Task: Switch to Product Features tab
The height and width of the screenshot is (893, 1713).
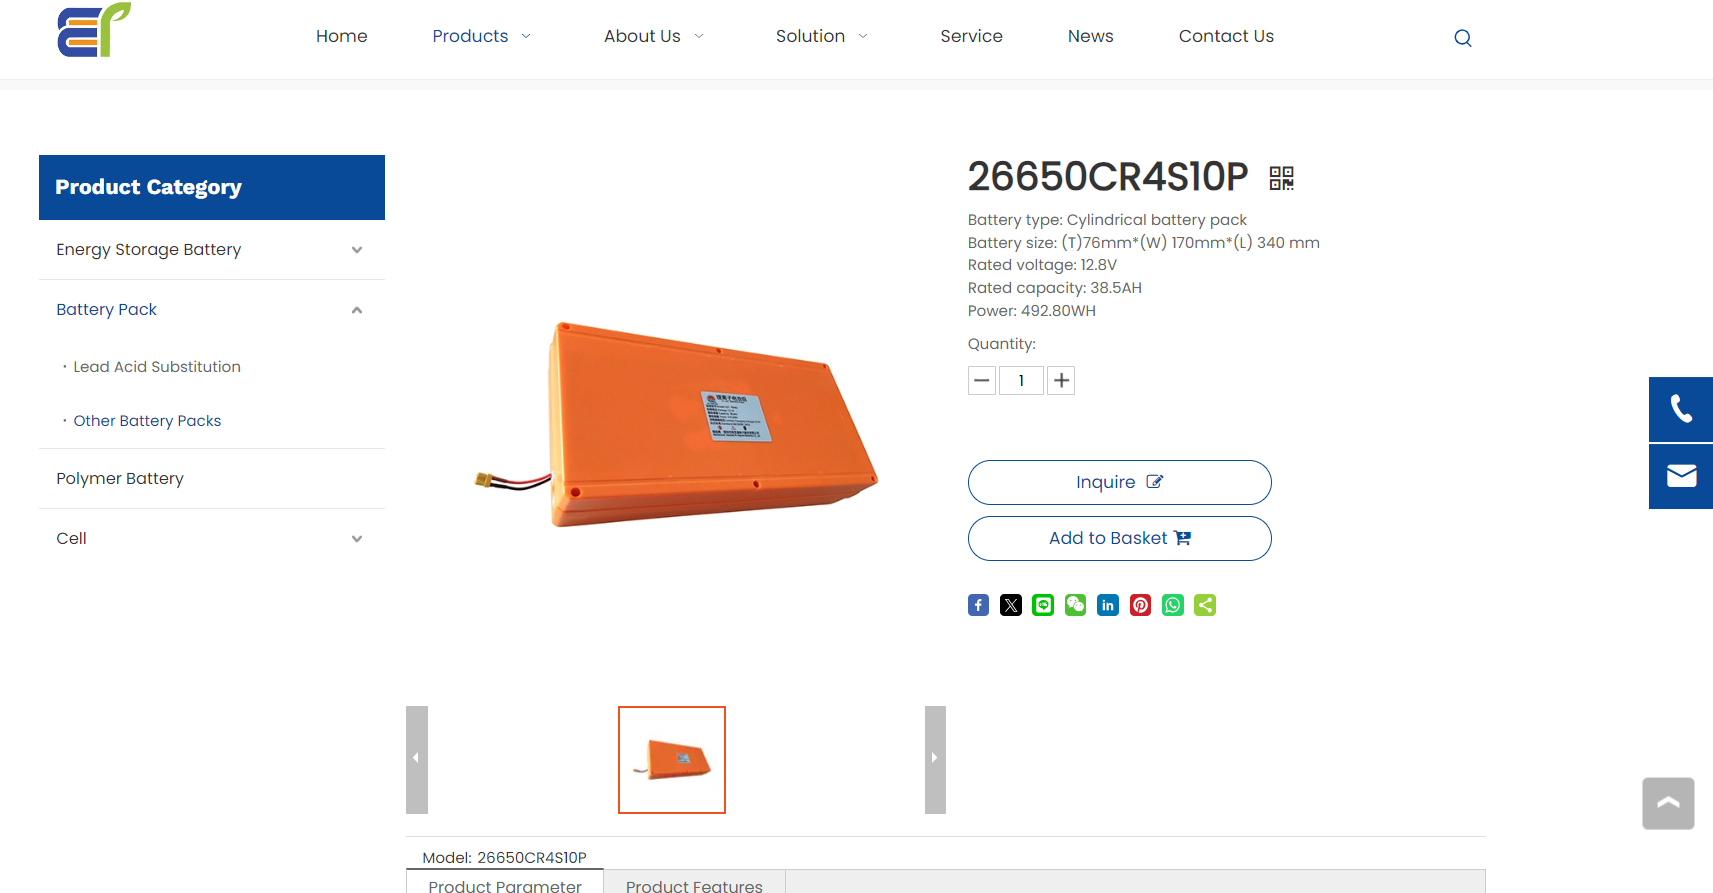Action: coord(694,884)
